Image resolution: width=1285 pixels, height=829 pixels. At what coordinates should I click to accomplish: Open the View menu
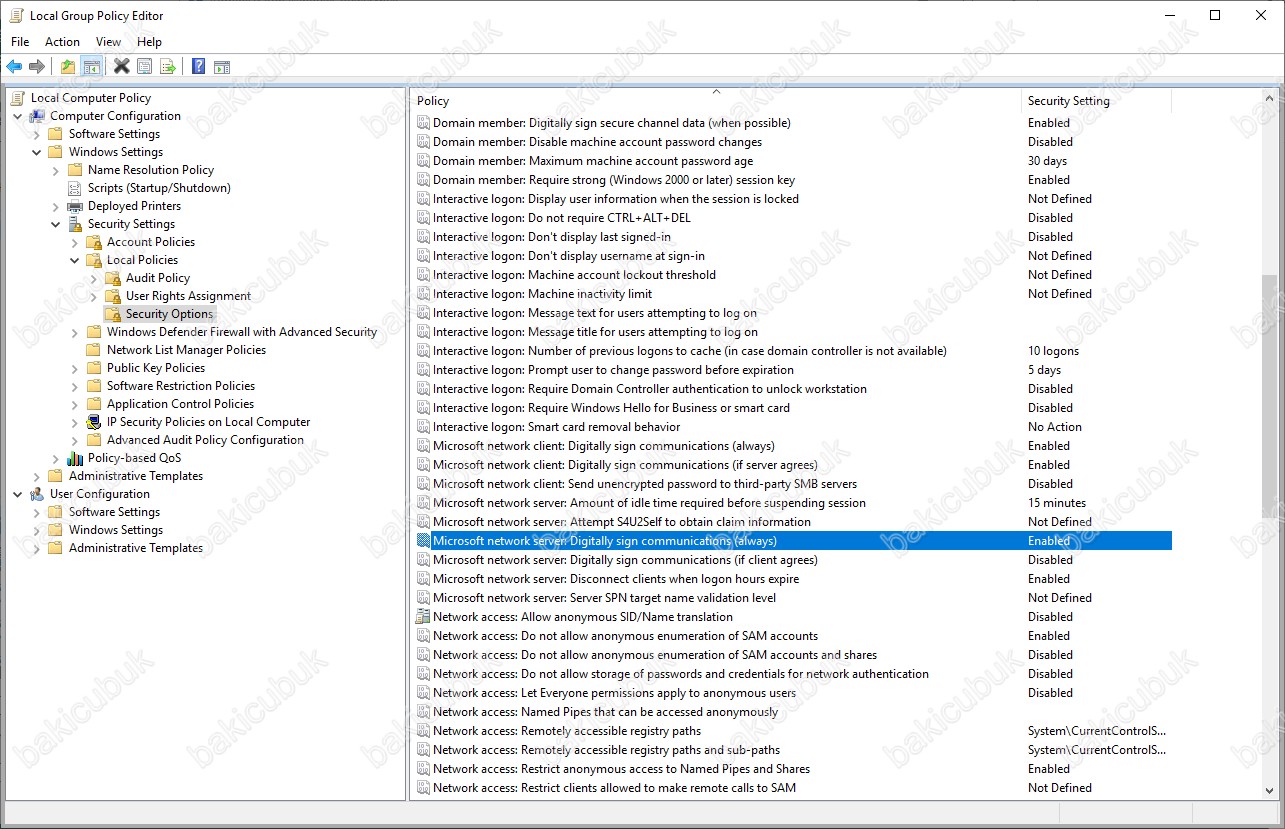(x=108, y=42)
